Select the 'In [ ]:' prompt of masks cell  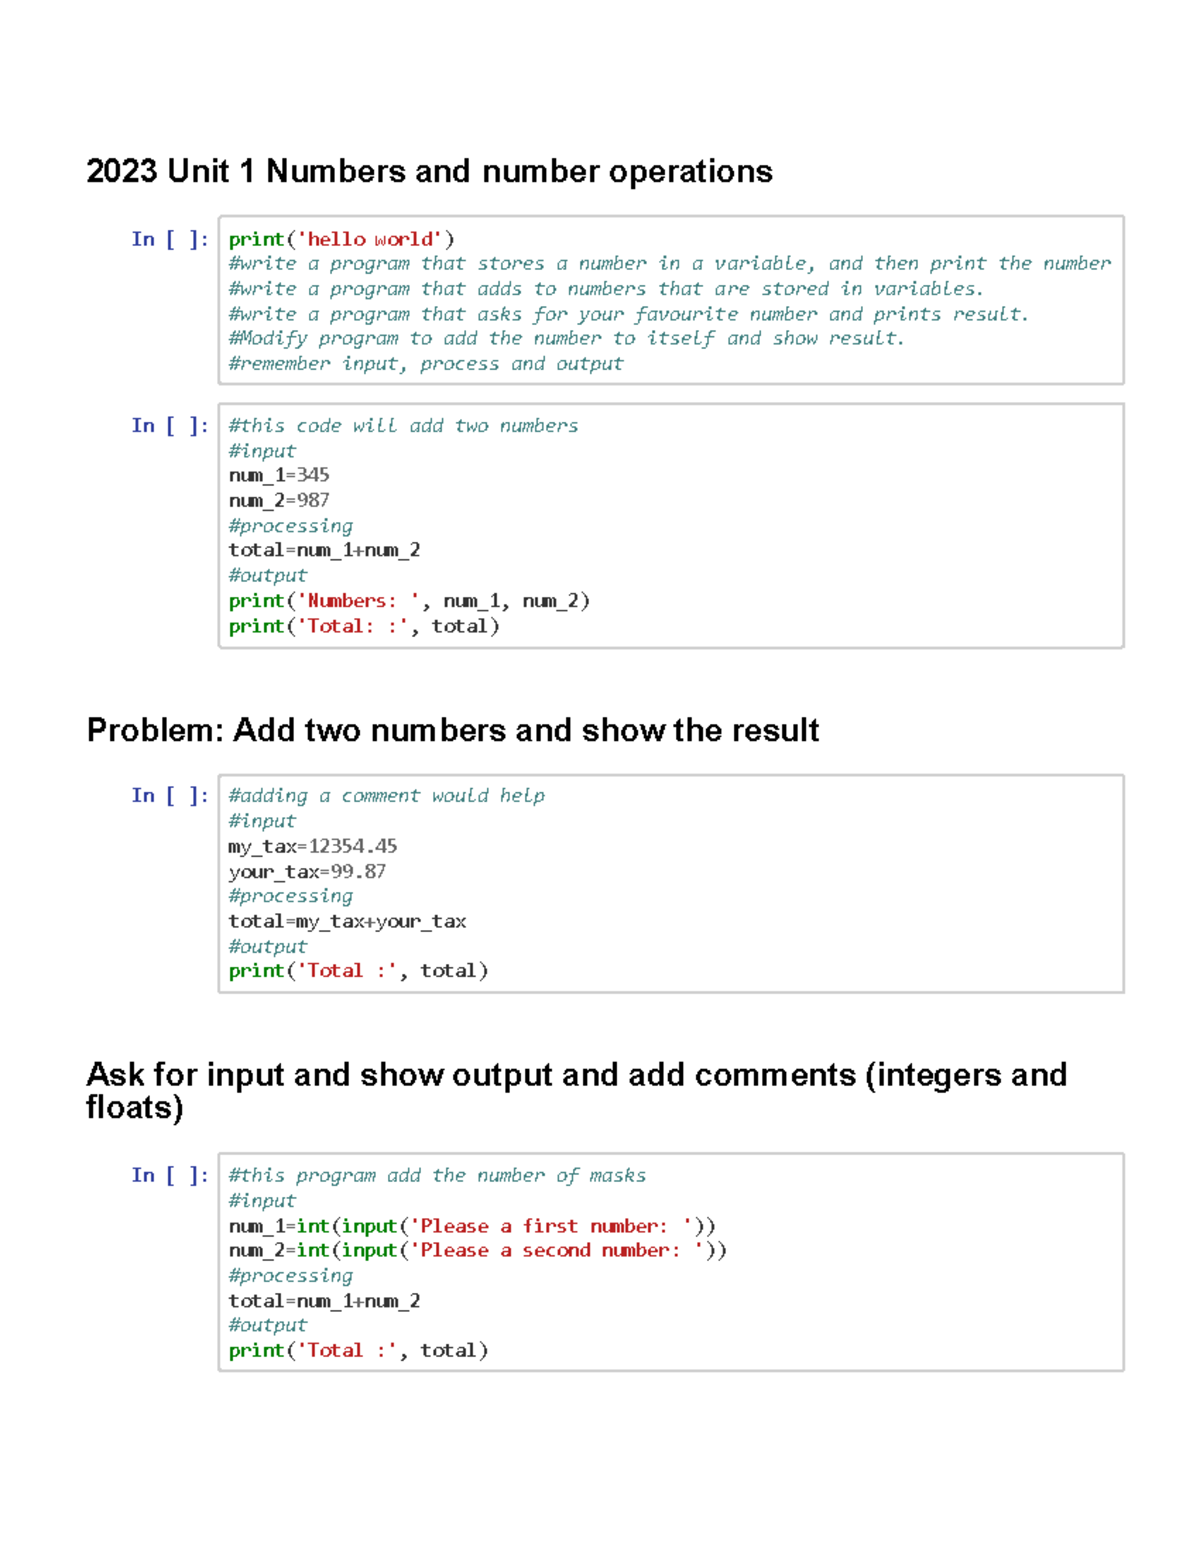[170, 1176]
